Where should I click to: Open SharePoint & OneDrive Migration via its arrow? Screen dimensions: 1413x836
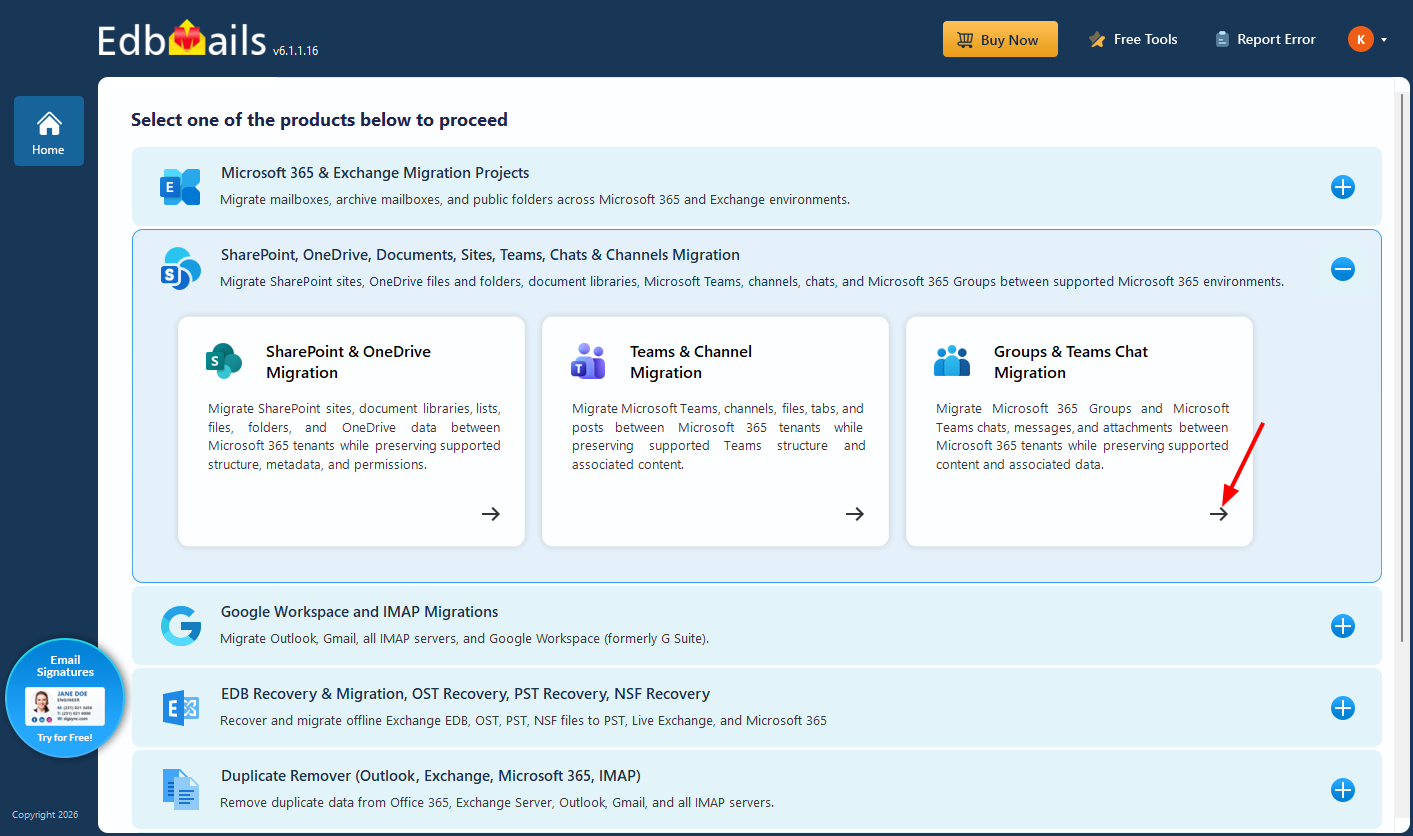[x=491, y=514]
